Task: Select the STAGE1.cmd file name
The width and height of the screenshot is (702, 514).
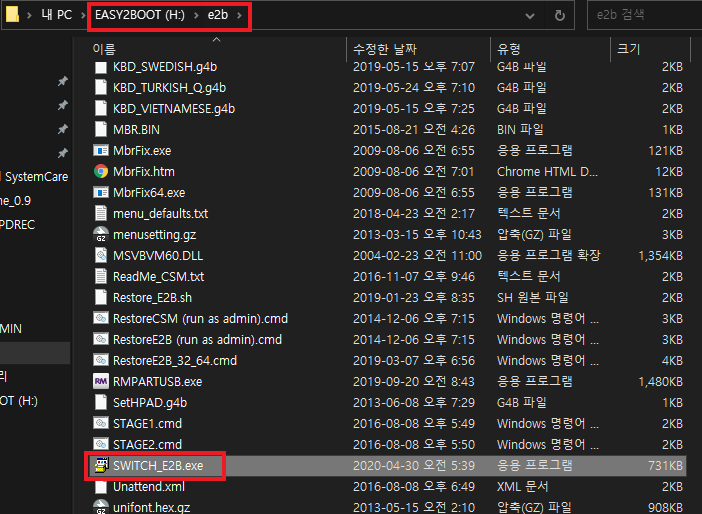Action: tap(147, 424)
